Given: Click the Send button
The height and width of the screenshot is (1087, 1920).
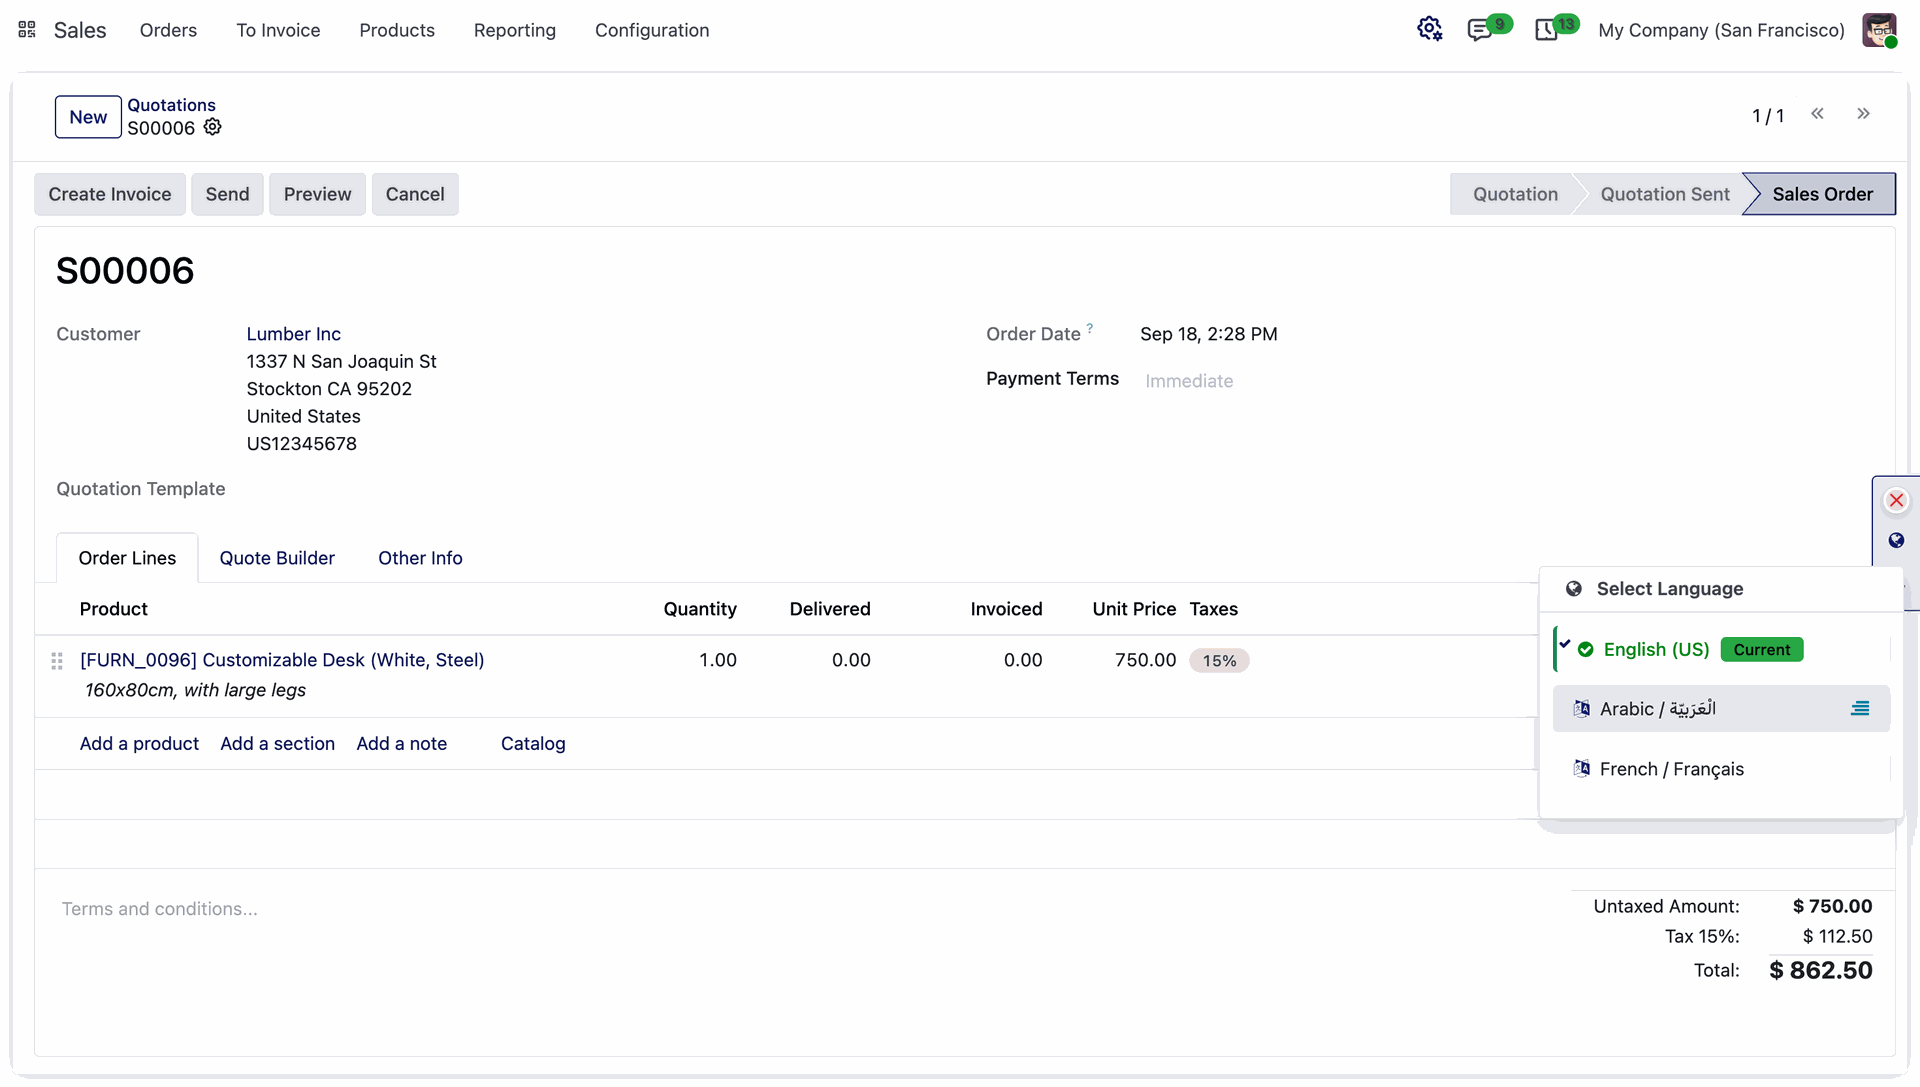Looking at the screenshot, I should pyautogui.click(x=227, y=194).
